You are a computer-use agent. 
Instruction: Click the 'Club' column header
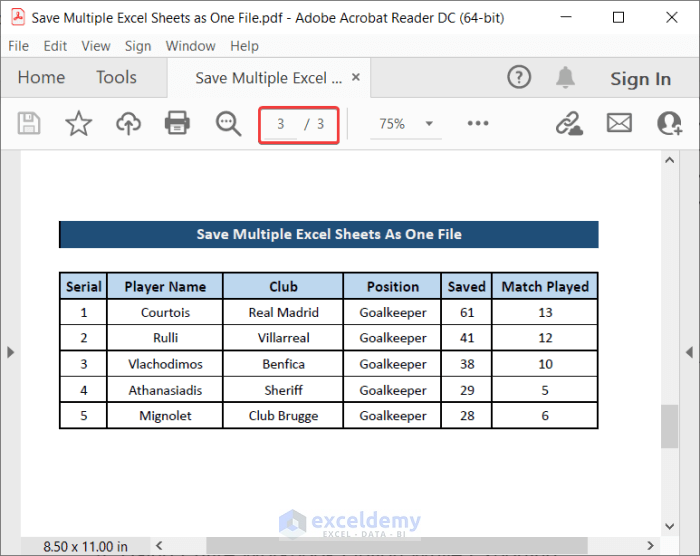point(283,286)
